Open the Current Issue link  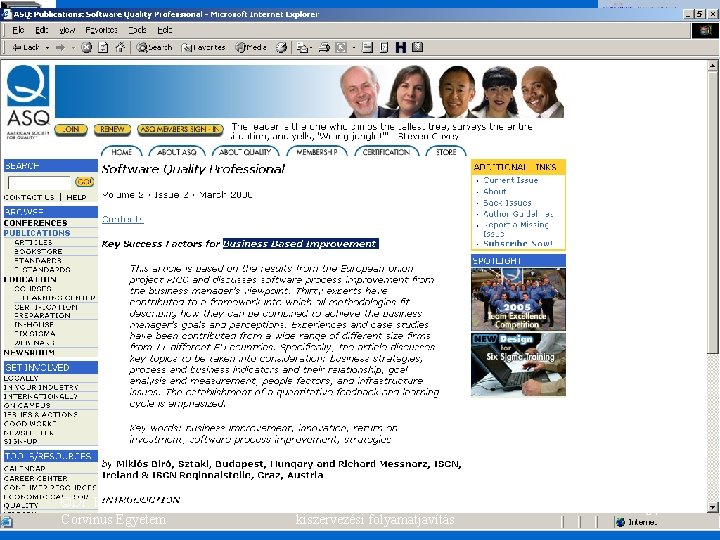point(510,180)
